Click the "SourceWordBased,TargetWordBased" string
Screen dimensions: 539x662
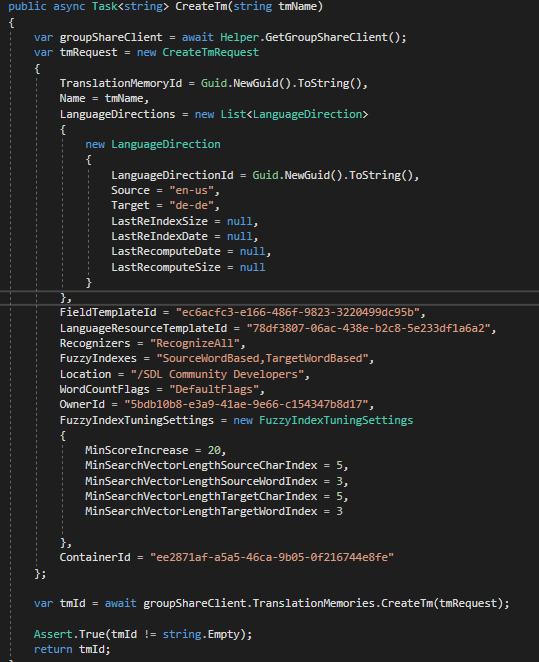[x=263, y=358]
